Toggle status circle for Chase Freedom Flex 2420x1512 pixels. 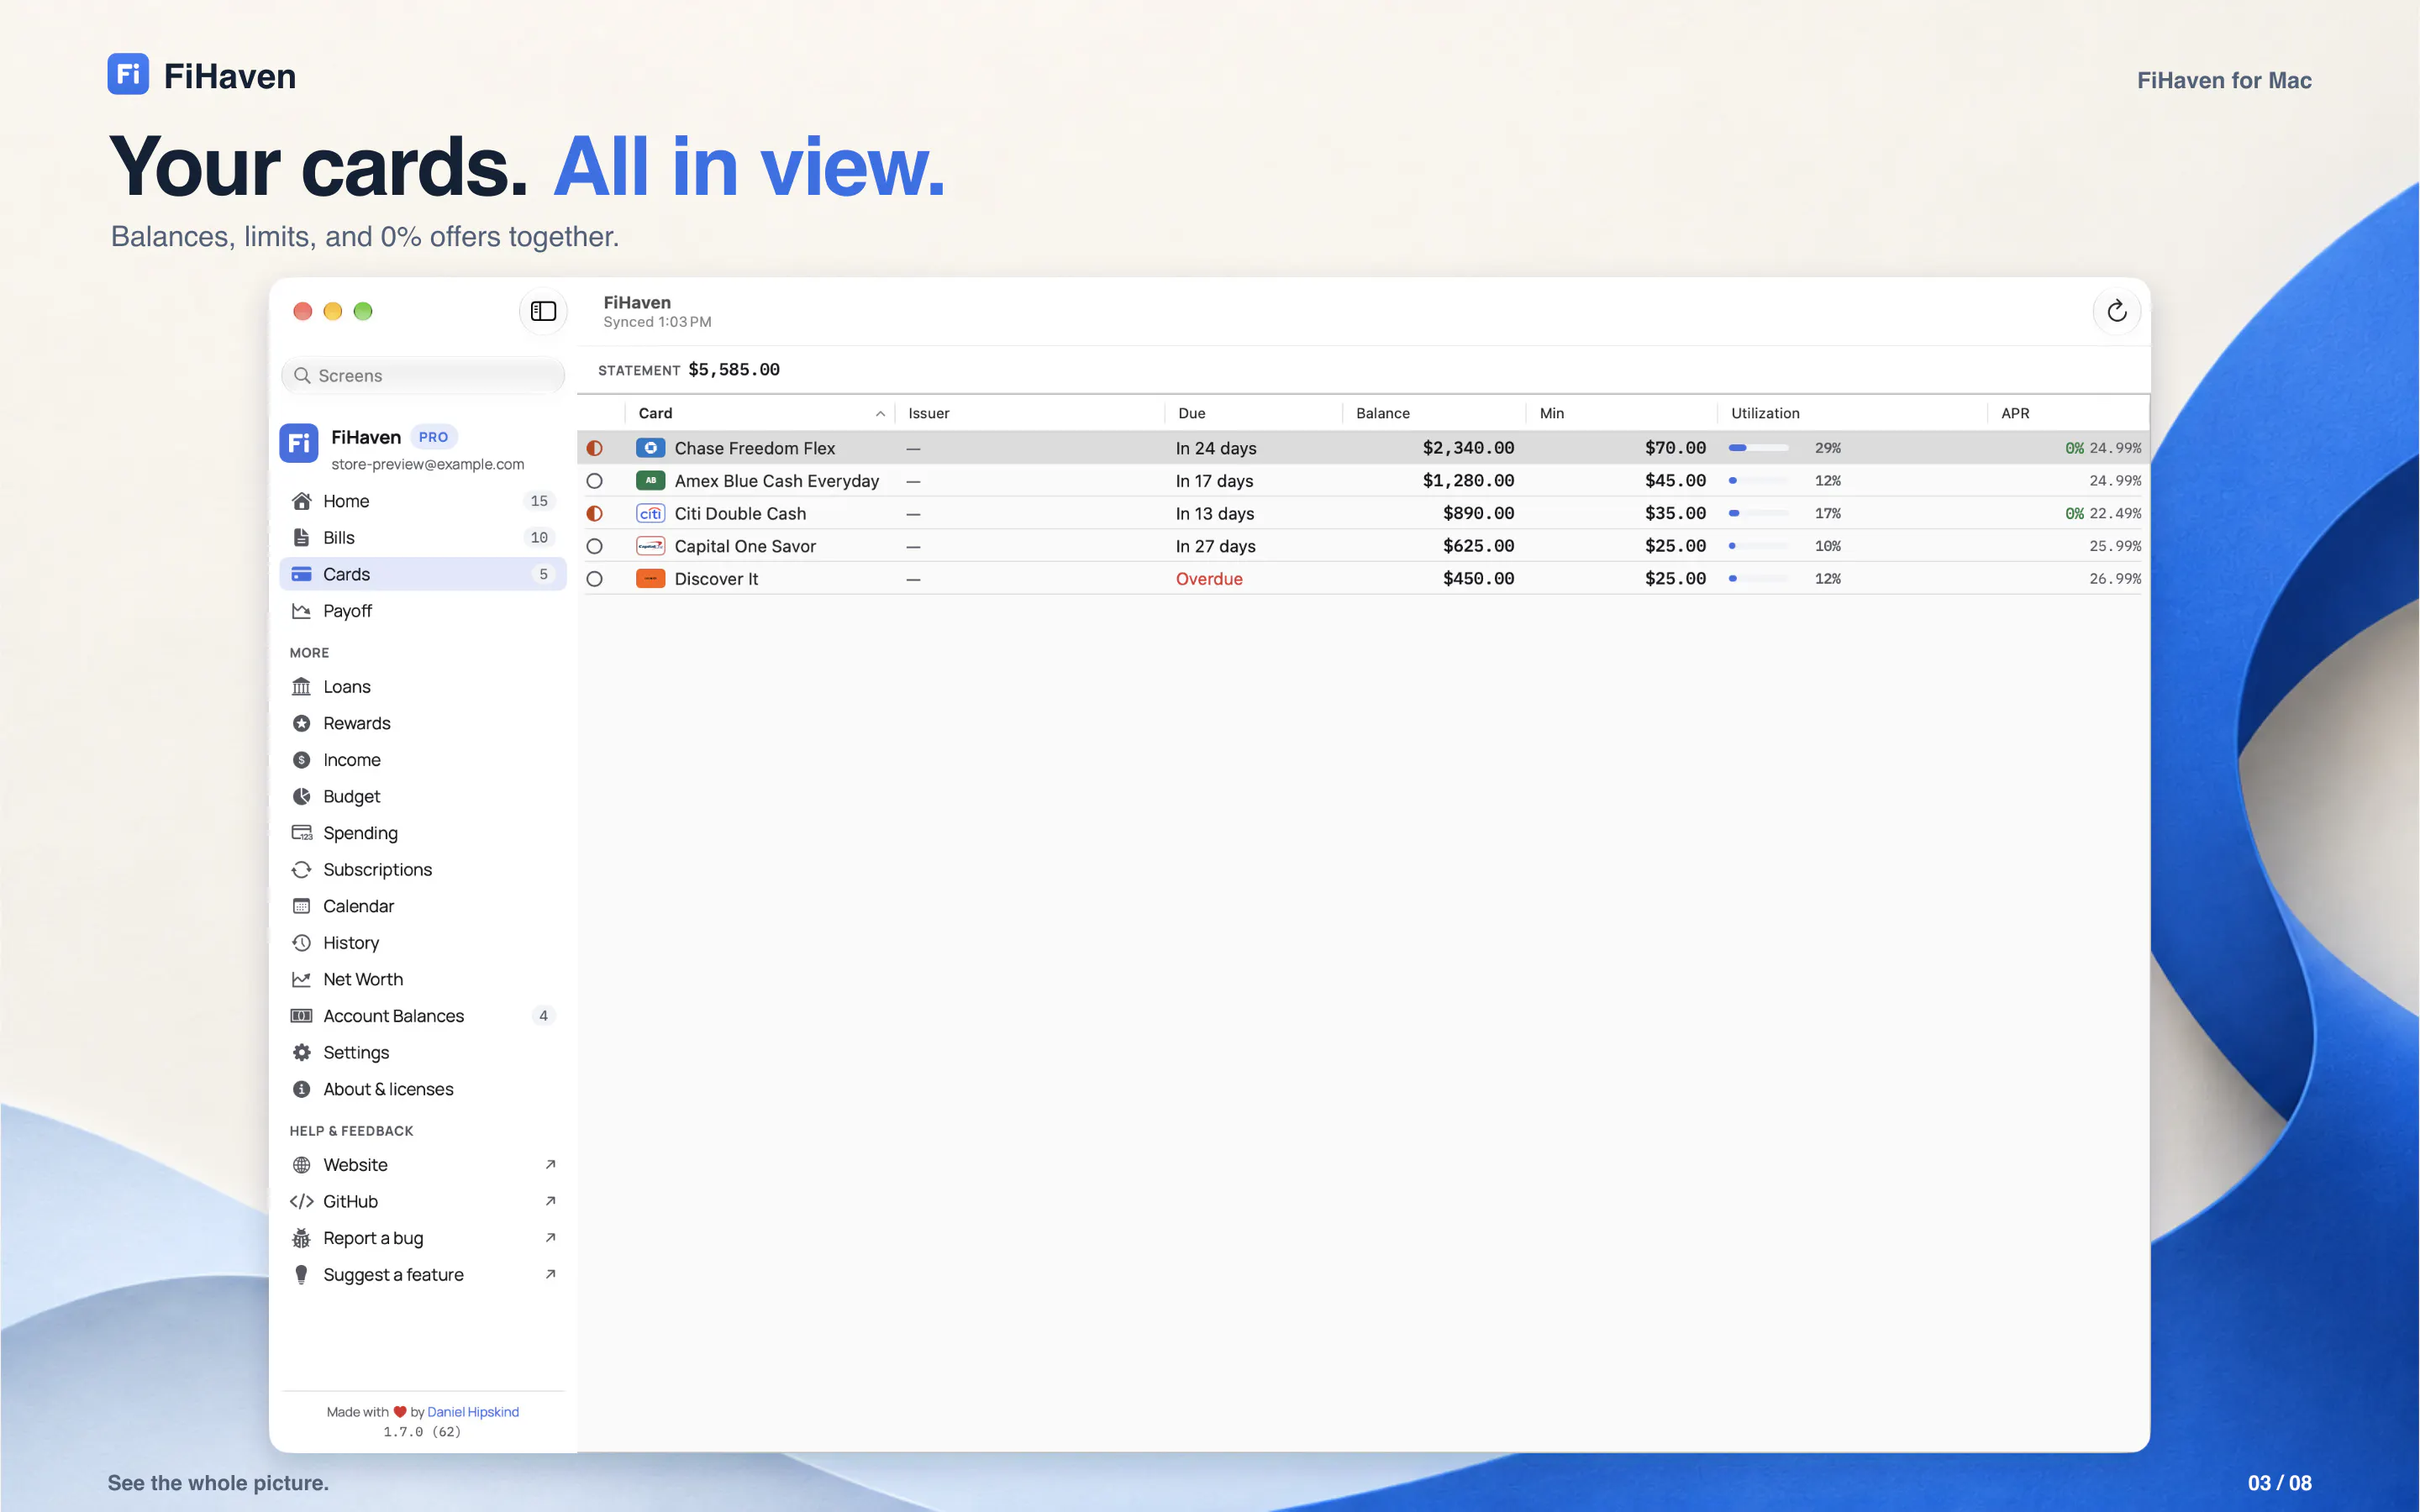point(594,448)
